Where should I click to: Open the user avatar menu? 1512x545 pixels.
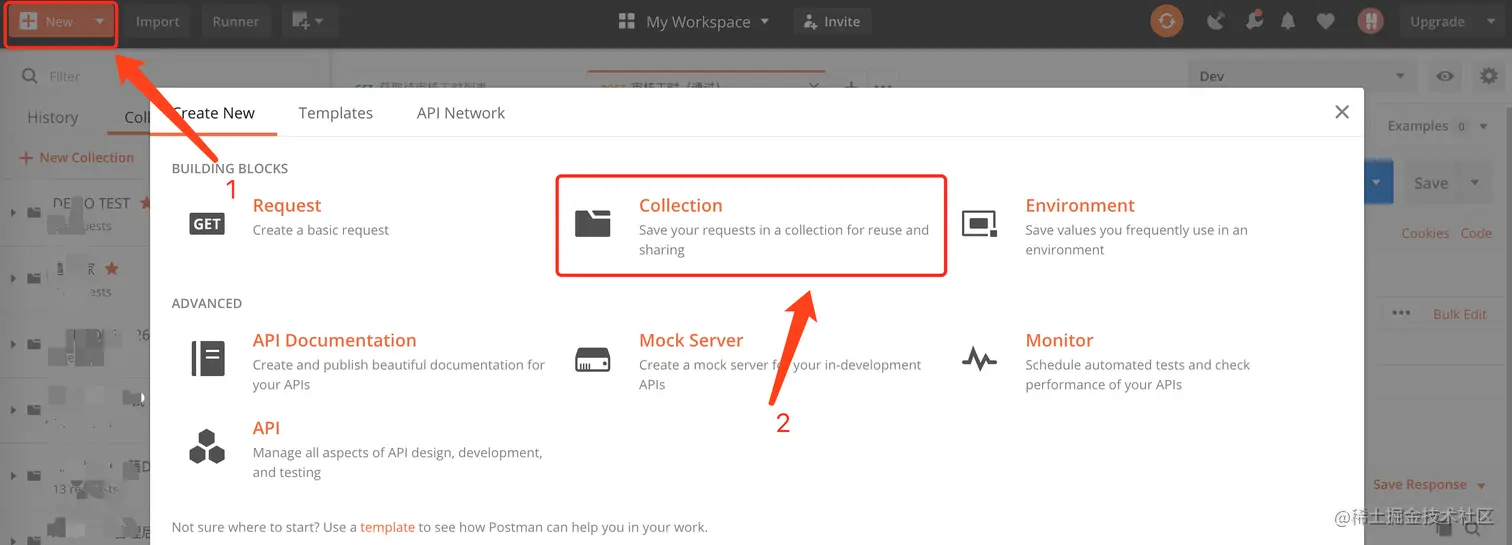coord(1370,21)
